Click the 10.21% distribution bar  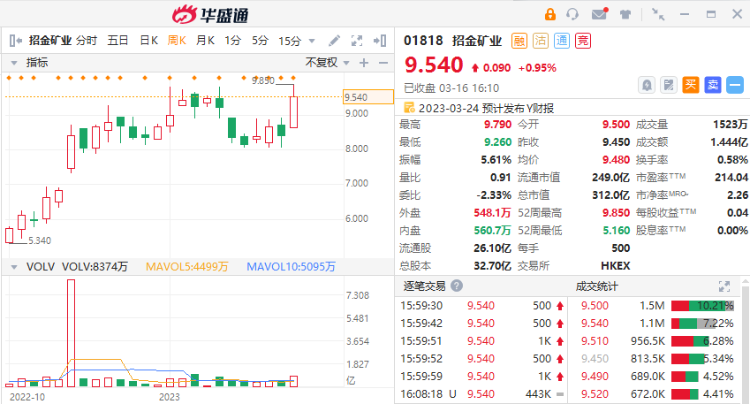click(x=702, y=306)
